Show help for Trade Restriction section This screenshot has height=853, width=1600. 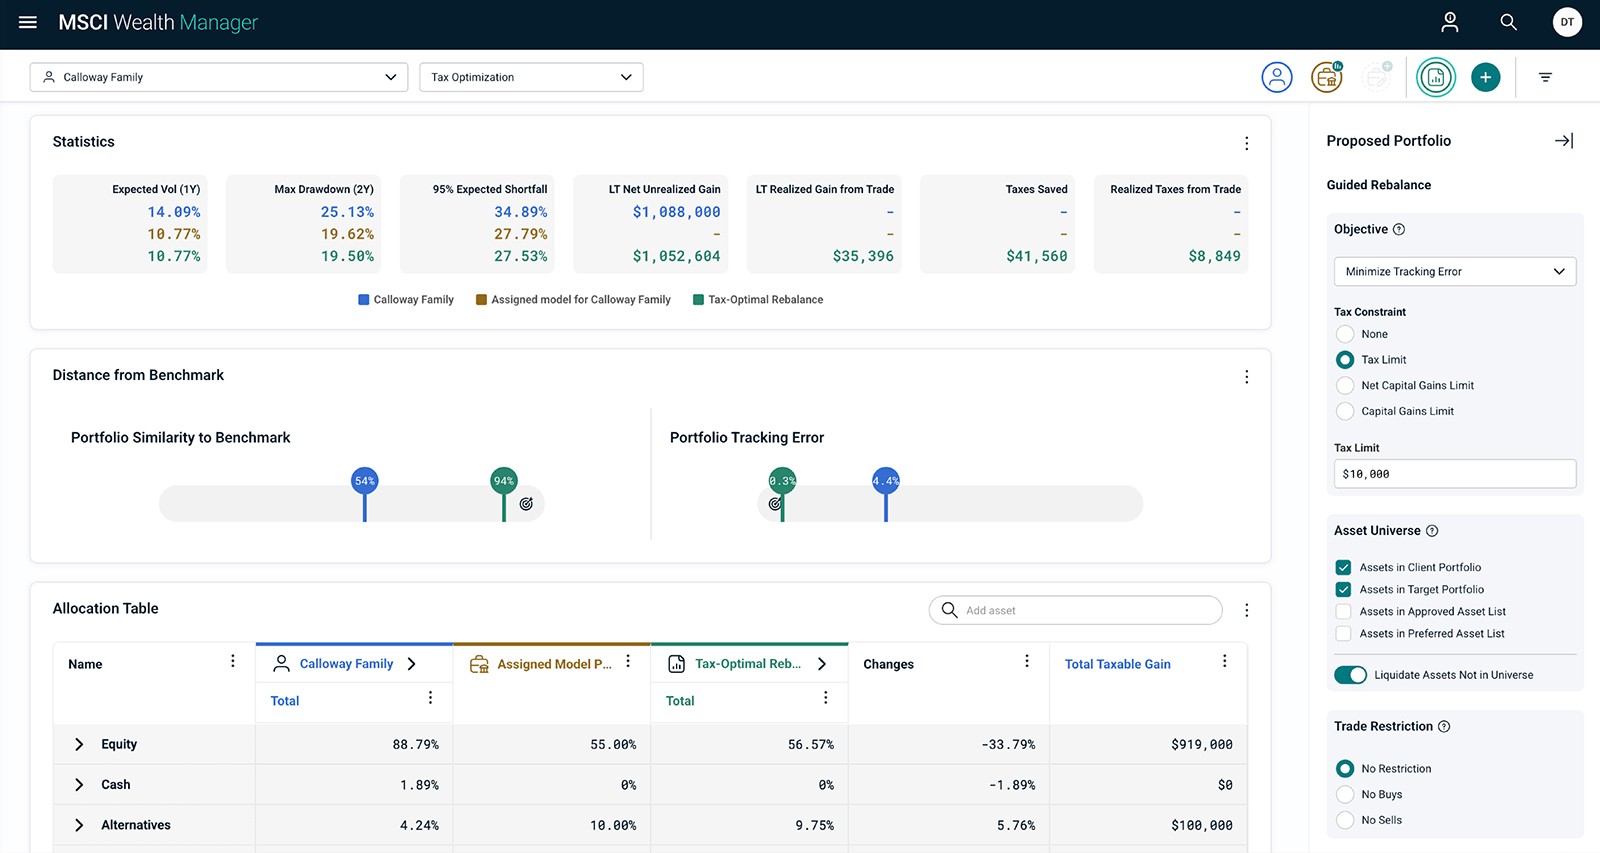[1444, 727]
